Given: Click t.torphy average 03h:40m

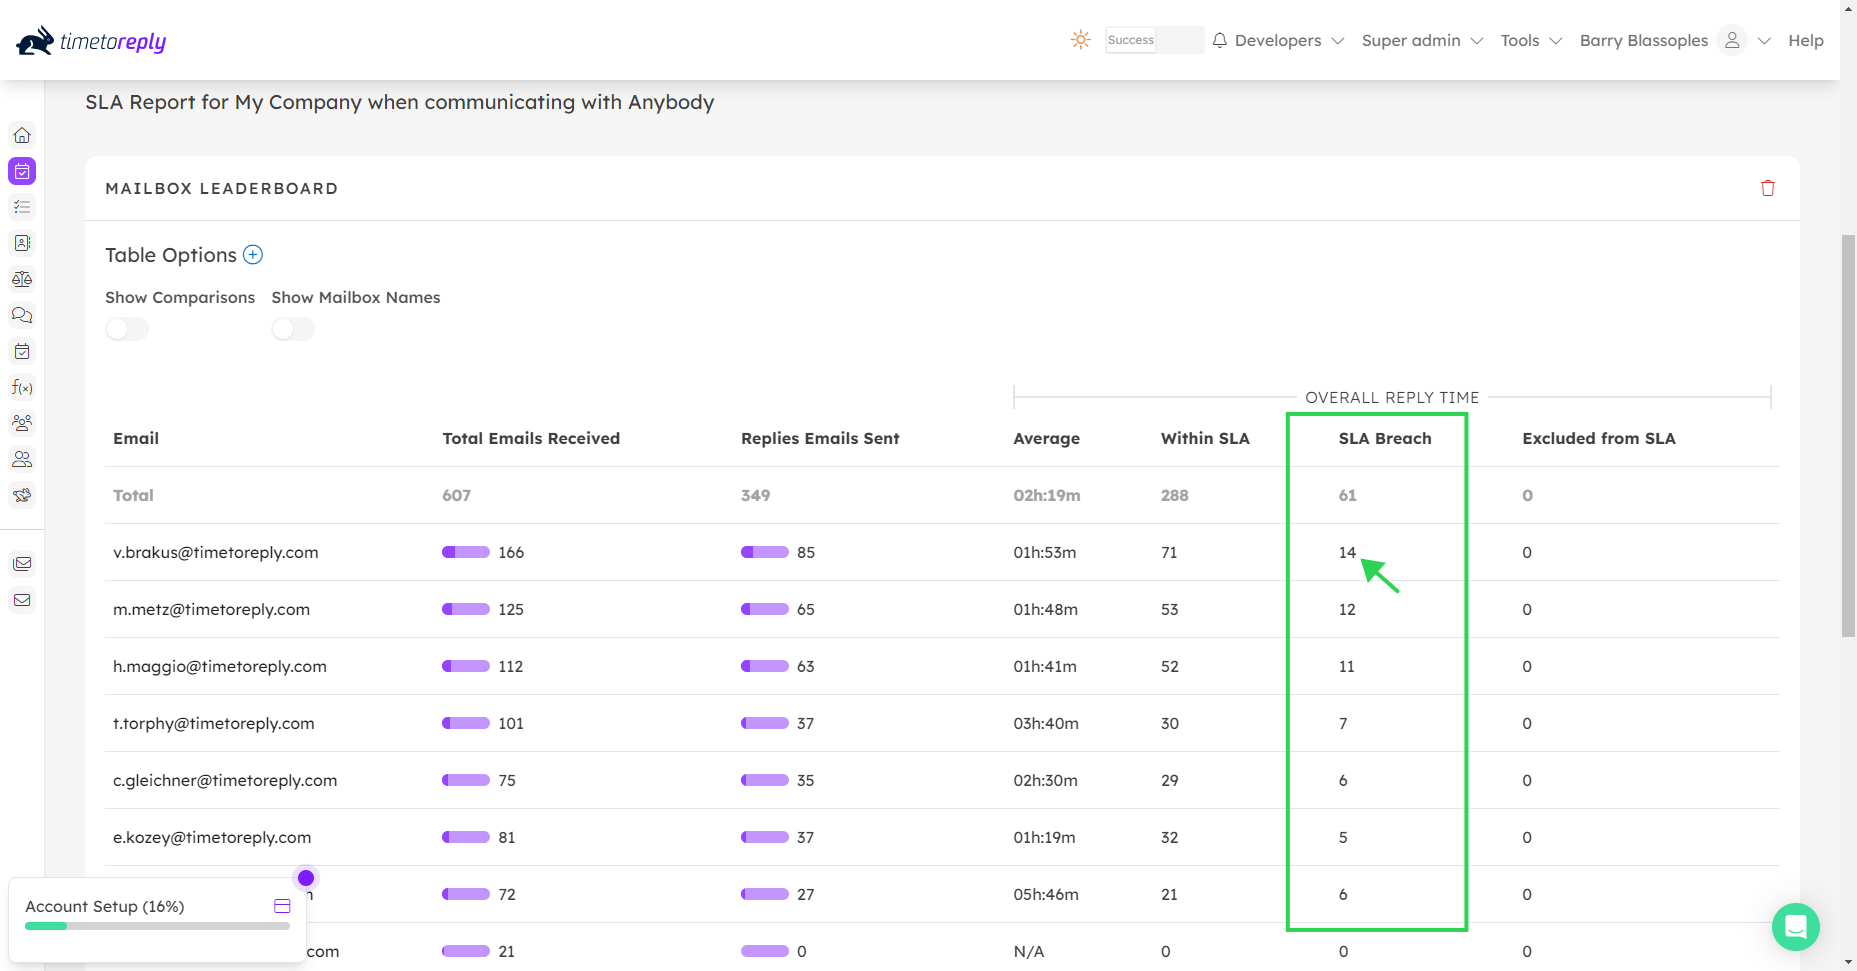Looking at the screenshot, I should point(1046,723).
